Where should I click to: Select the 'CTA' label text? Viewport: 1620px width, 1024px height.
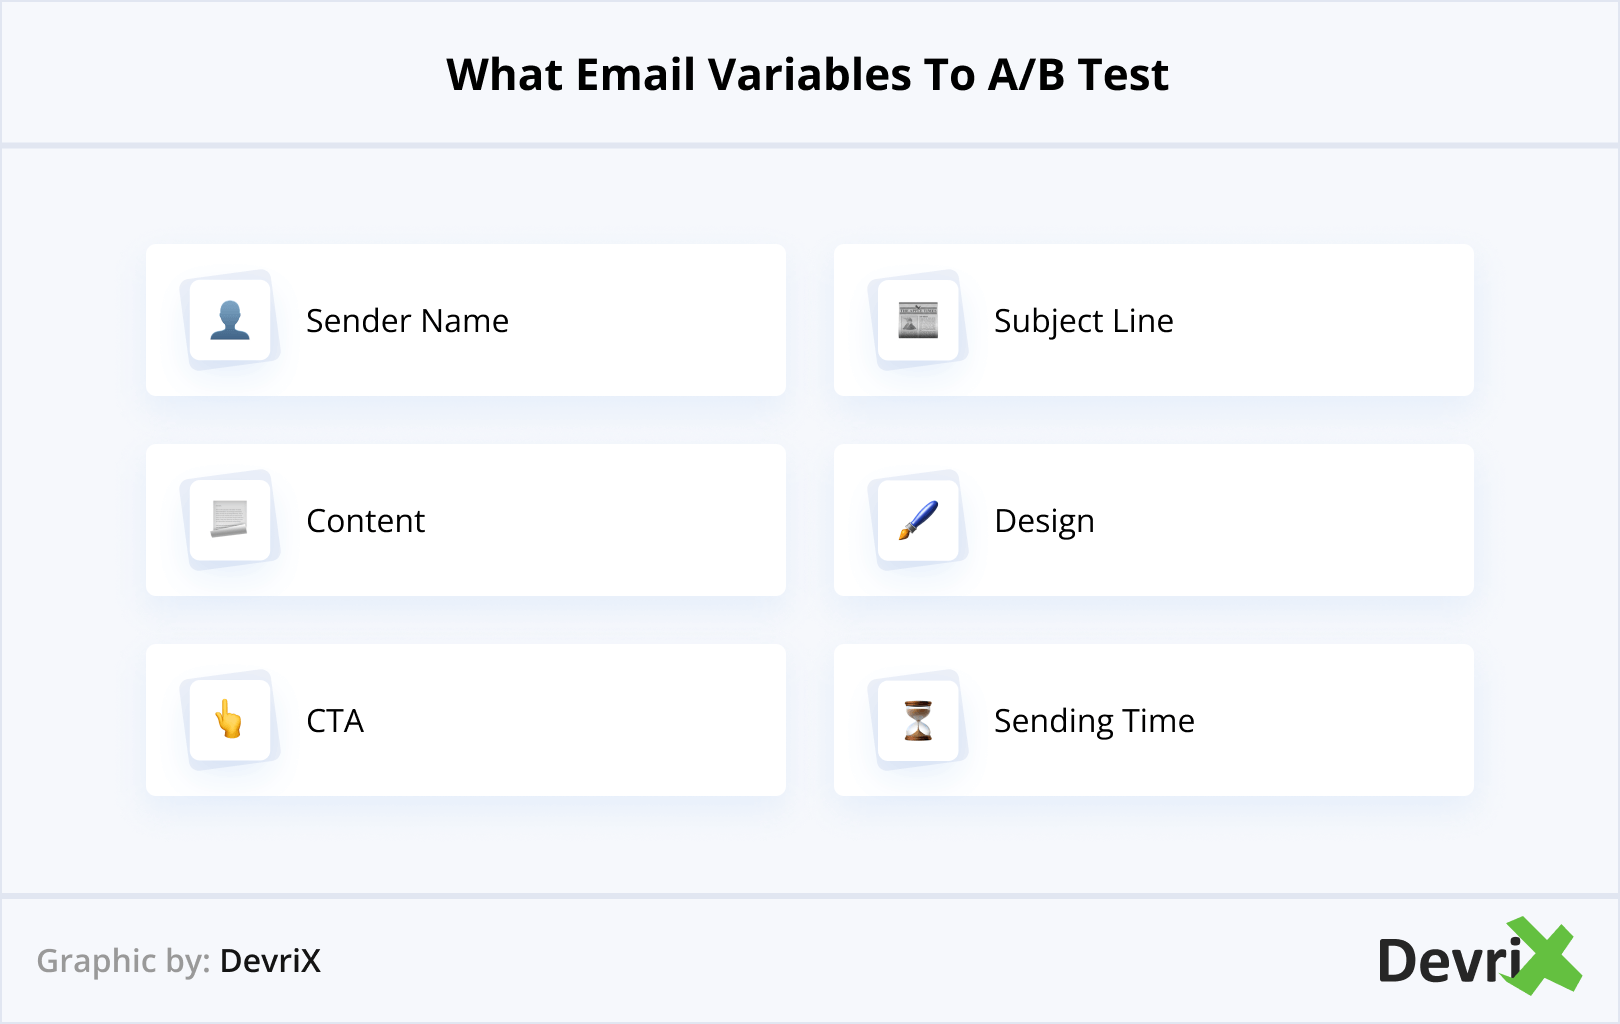point(335,721)
